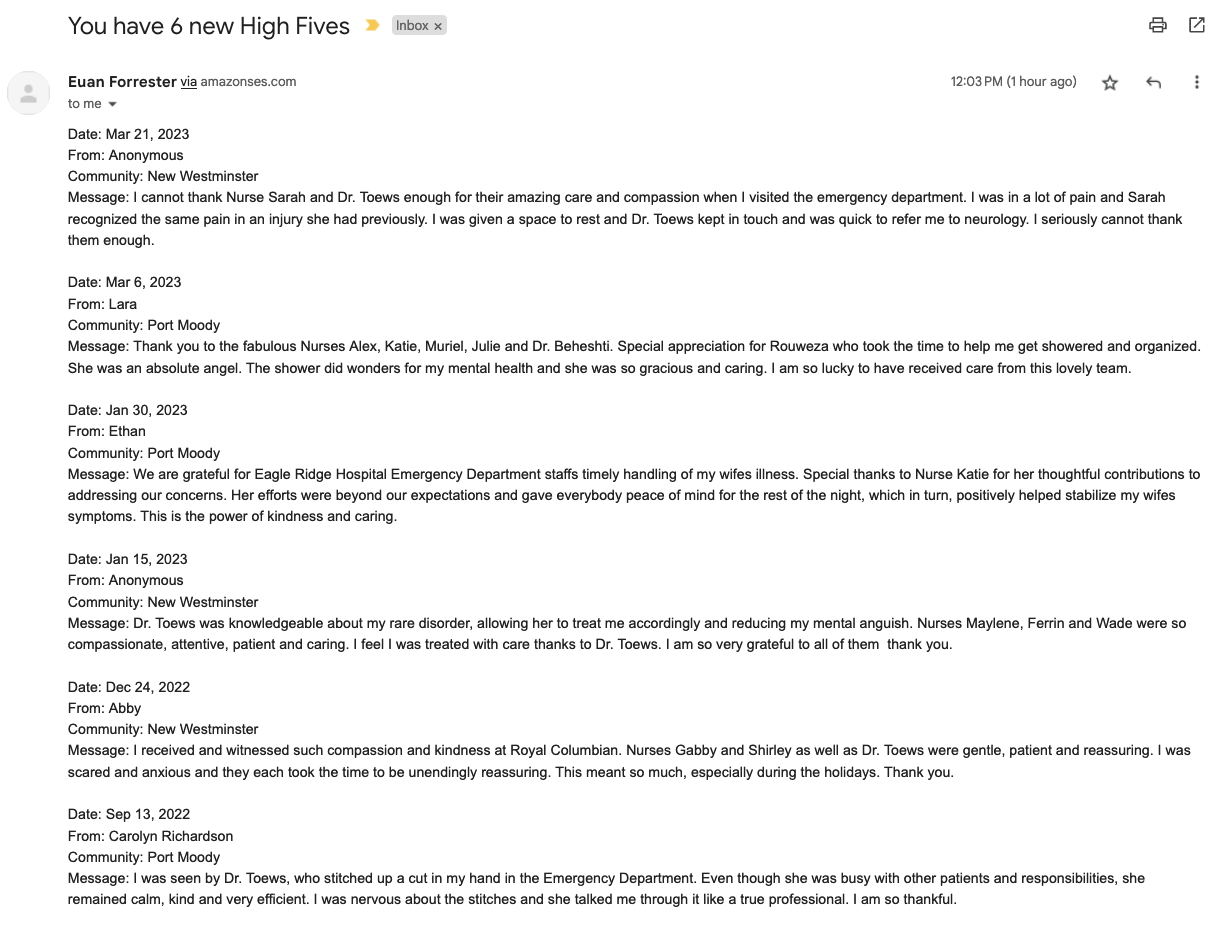Click the "Date: Dec 24, 2022" line
The height and width of the screenshot is (949, 1220).
pos(129,687)
